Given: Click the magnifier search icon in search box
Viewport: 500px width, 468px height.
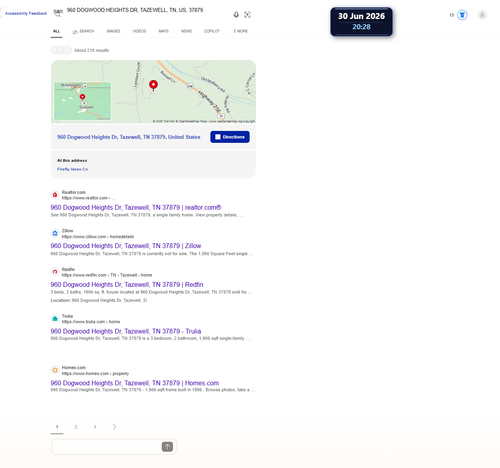Looking at the screenshot, I should pyautogui.click(x=58, y=14).
